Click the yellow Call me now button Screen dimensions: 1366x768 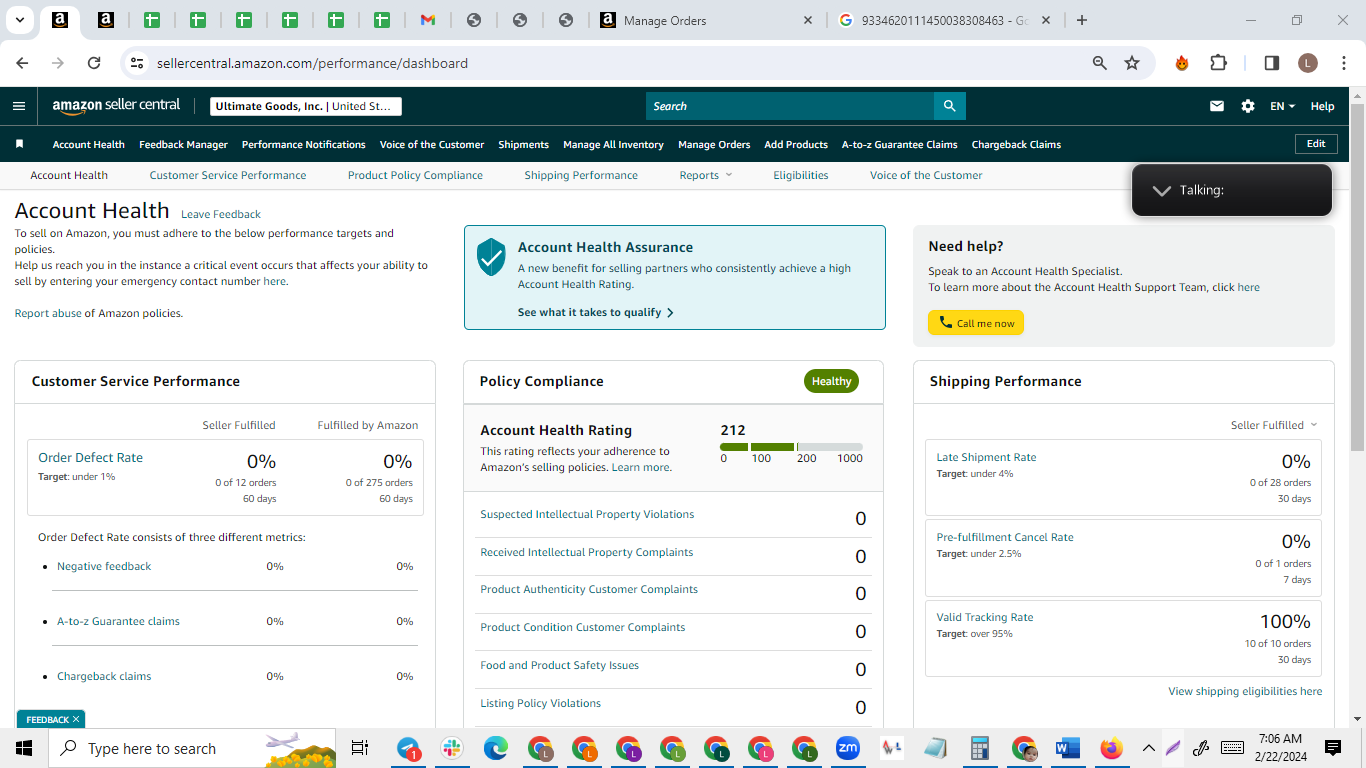tap(976, 323)
